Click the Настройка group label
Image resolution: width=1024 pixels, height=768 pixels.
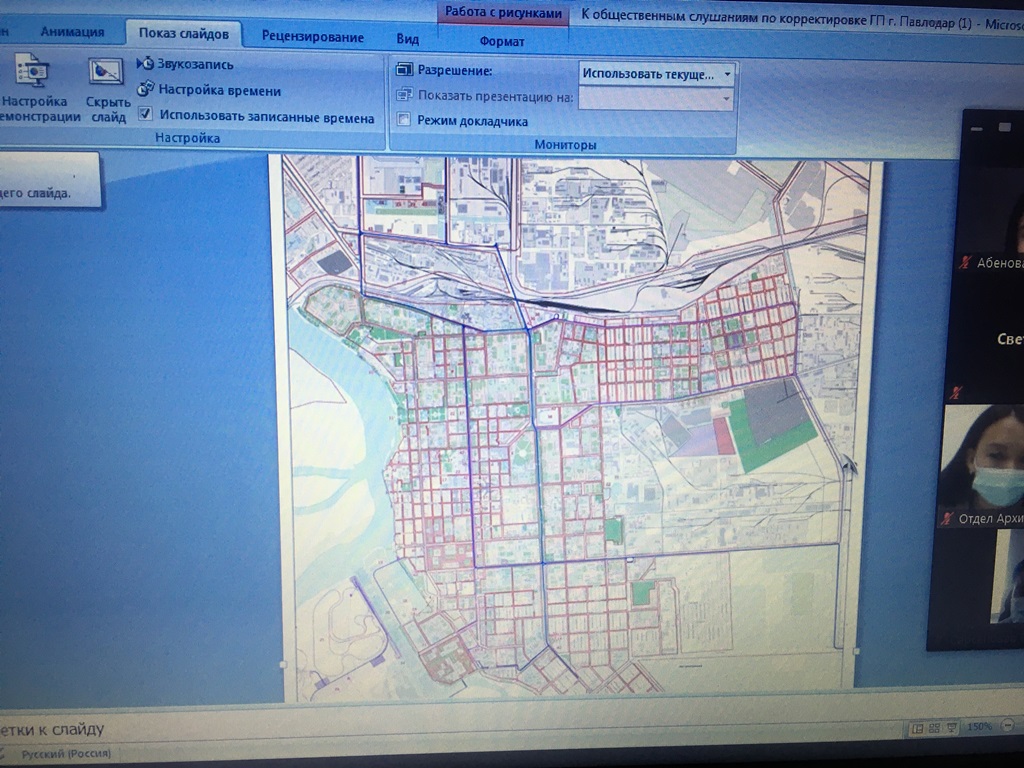(x=187, y=138)
